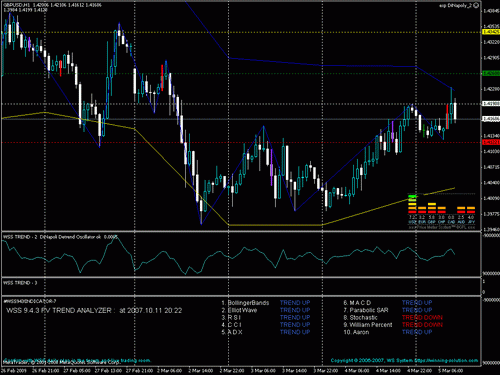Click the USD label in the currency meter
Viewport: 500px width, 375px height.
click(412, 222)
